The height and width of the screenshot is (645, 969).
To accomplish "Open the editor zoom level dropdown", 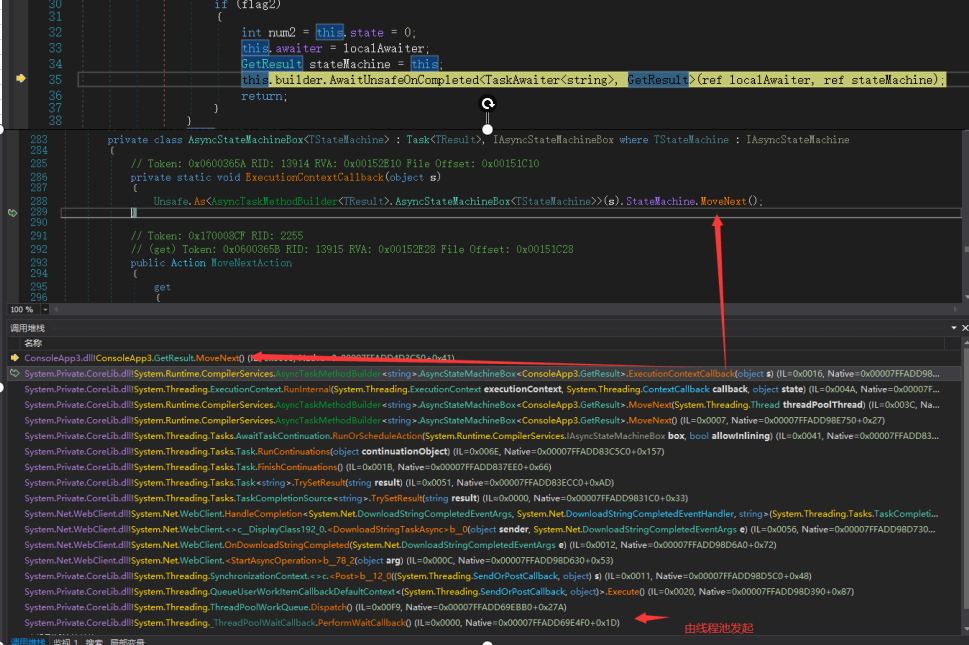I will [x=44, y=309].
